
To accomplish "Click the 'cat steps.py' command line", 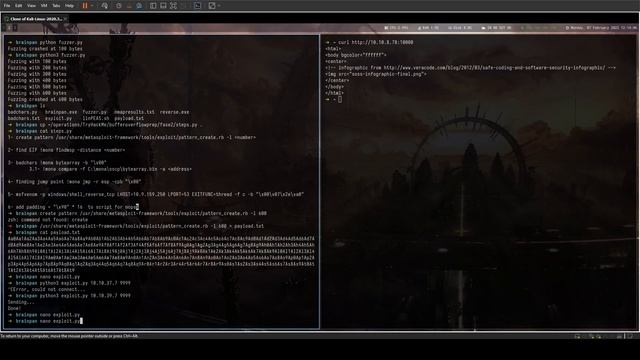I will [40, 131].
